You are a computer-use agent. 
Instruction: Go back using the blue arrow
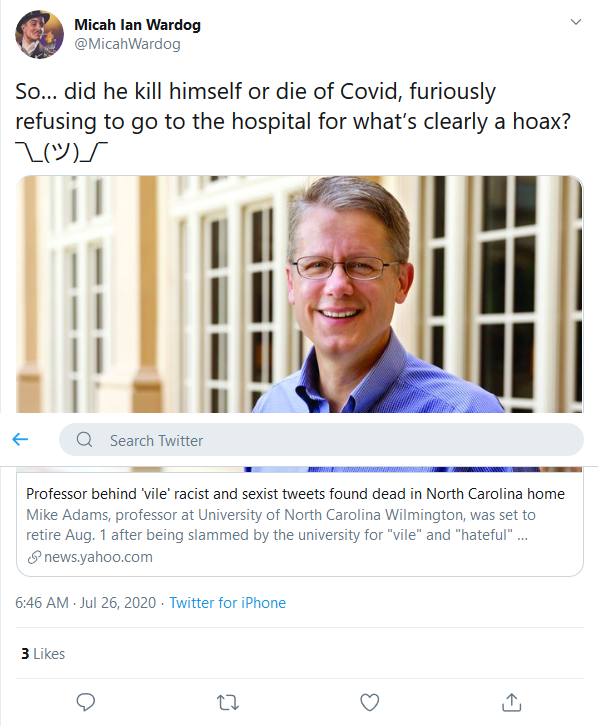point(20,439)
